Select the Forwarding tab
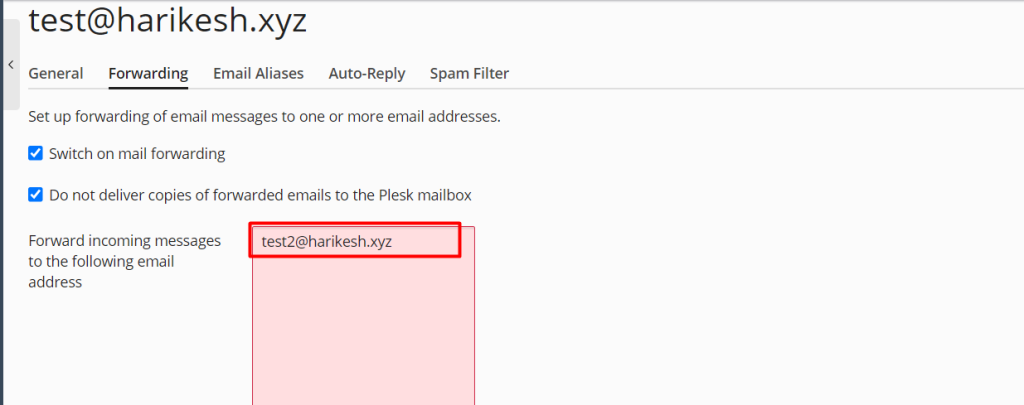 pos(148,73)
